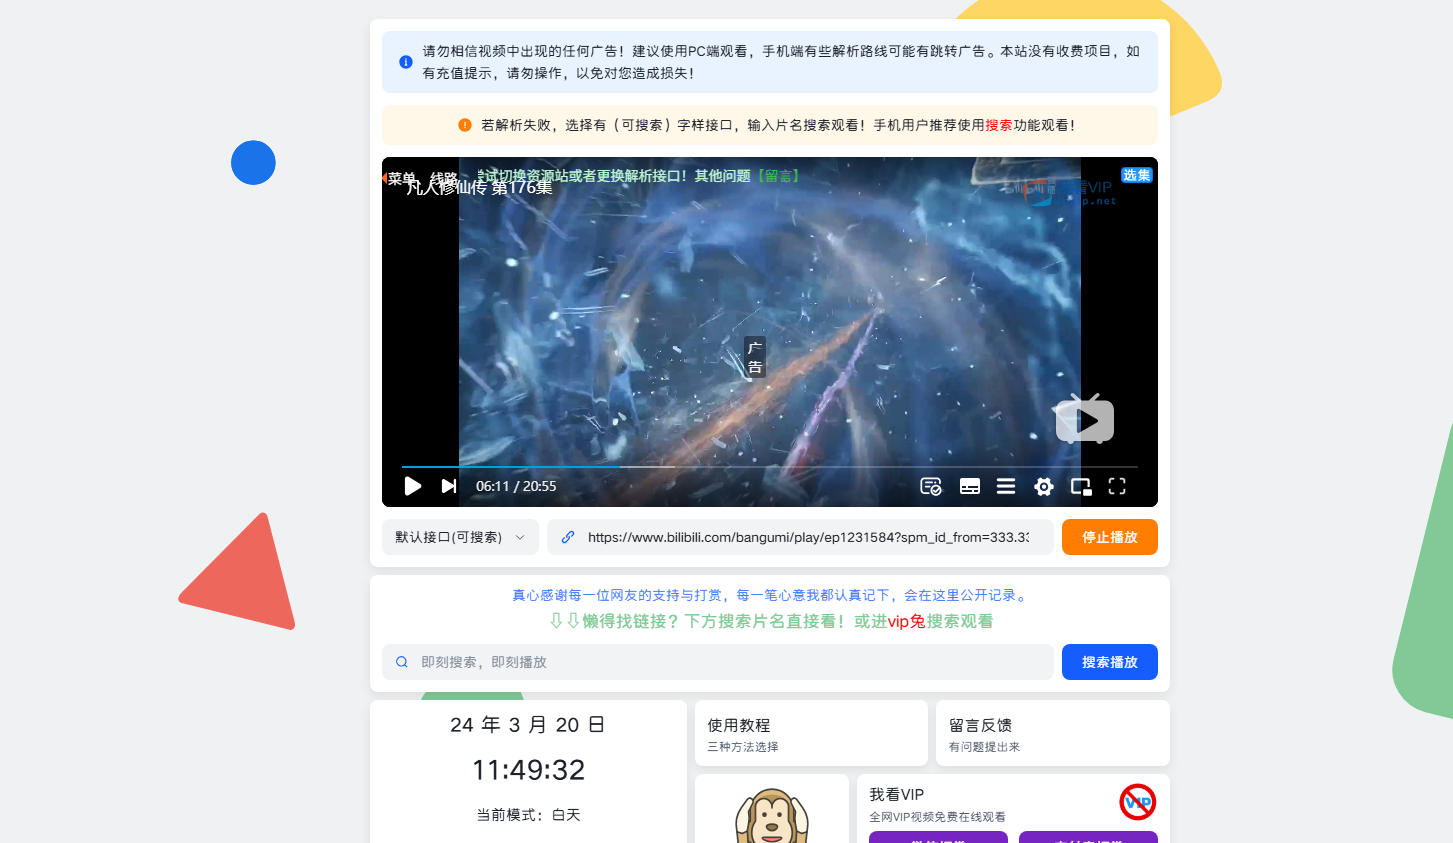1453x843 pixels.
Task: Open the player settings gear icon
Action: click(x=1043, y=486)
